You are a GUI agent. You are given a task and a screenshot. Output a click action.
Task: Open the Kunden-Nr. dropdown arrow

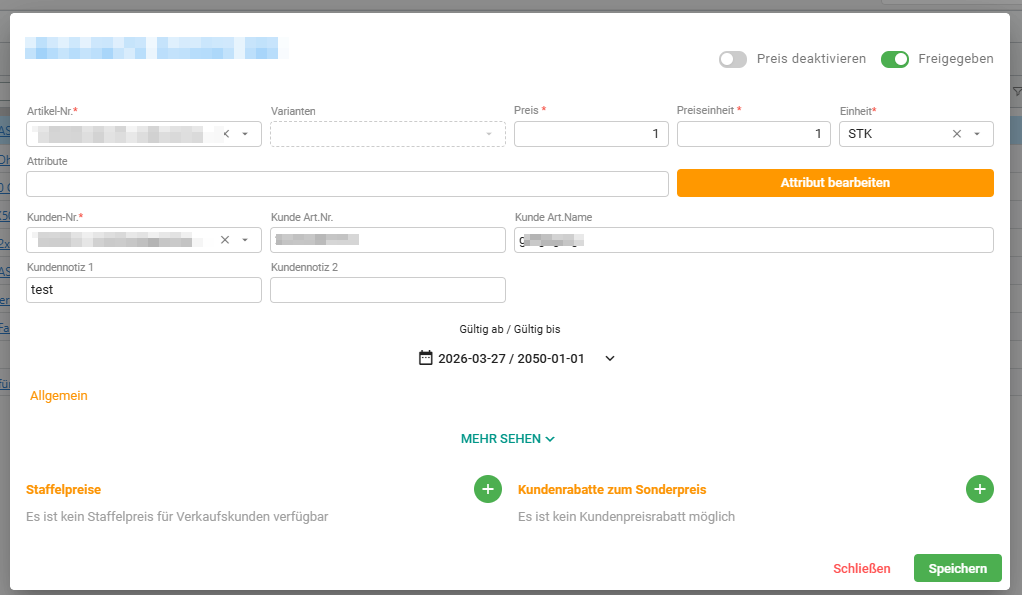click(245, 240)
